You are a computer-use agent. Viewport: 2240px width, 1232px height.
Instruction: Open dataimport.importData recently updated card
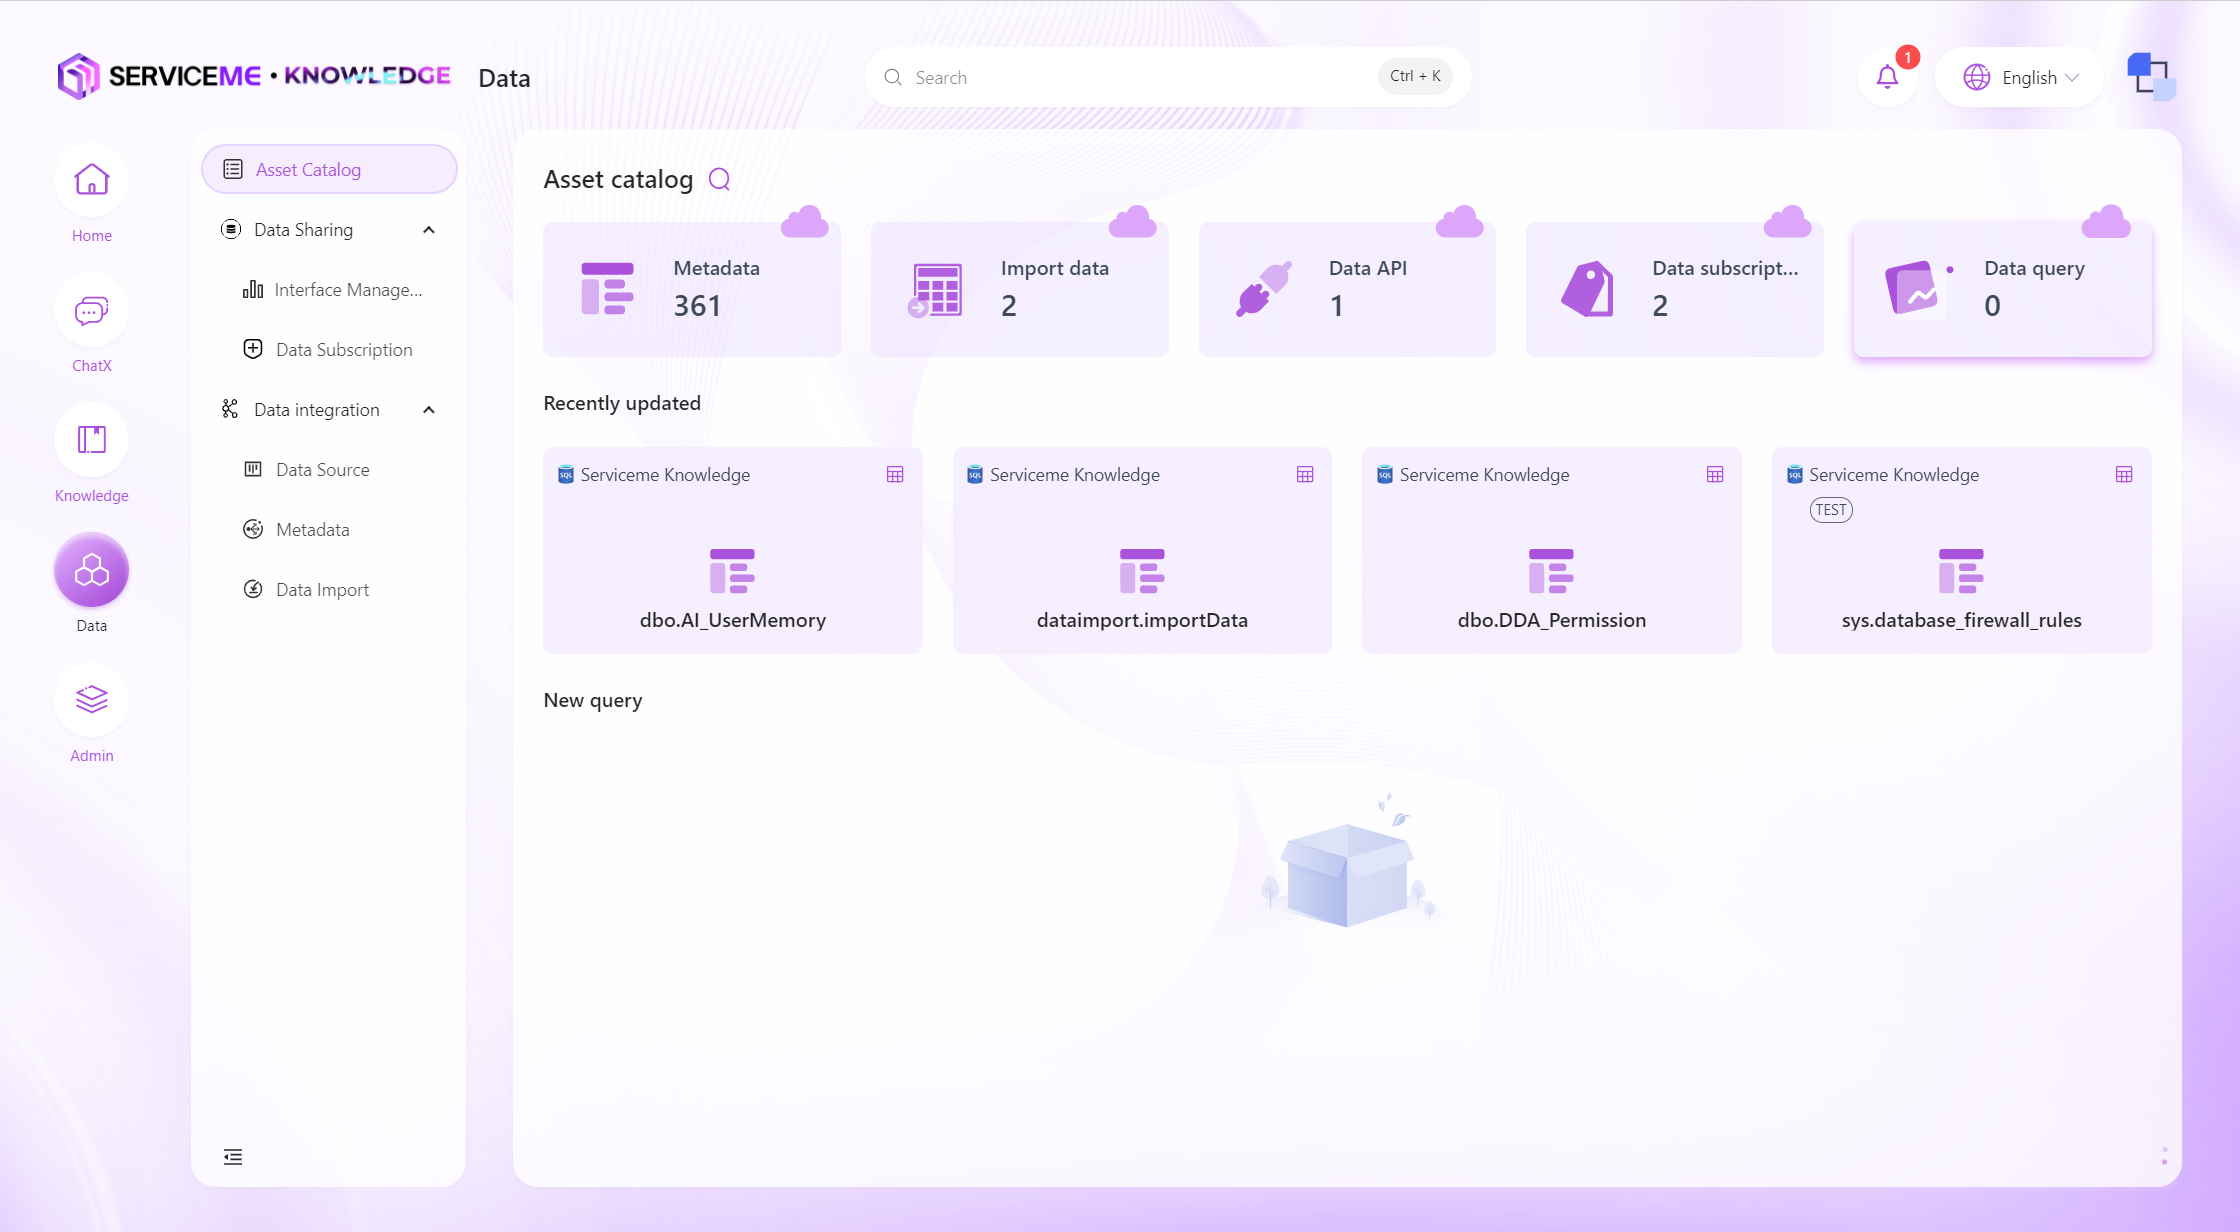coord(1142,550)
